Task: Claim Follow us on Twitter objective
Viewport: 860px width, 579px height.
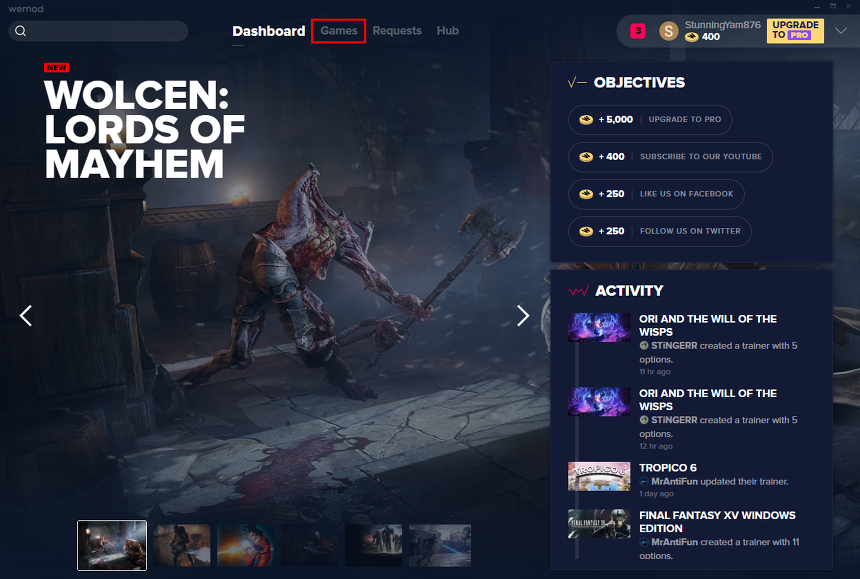Action: (x=660, y=231)
